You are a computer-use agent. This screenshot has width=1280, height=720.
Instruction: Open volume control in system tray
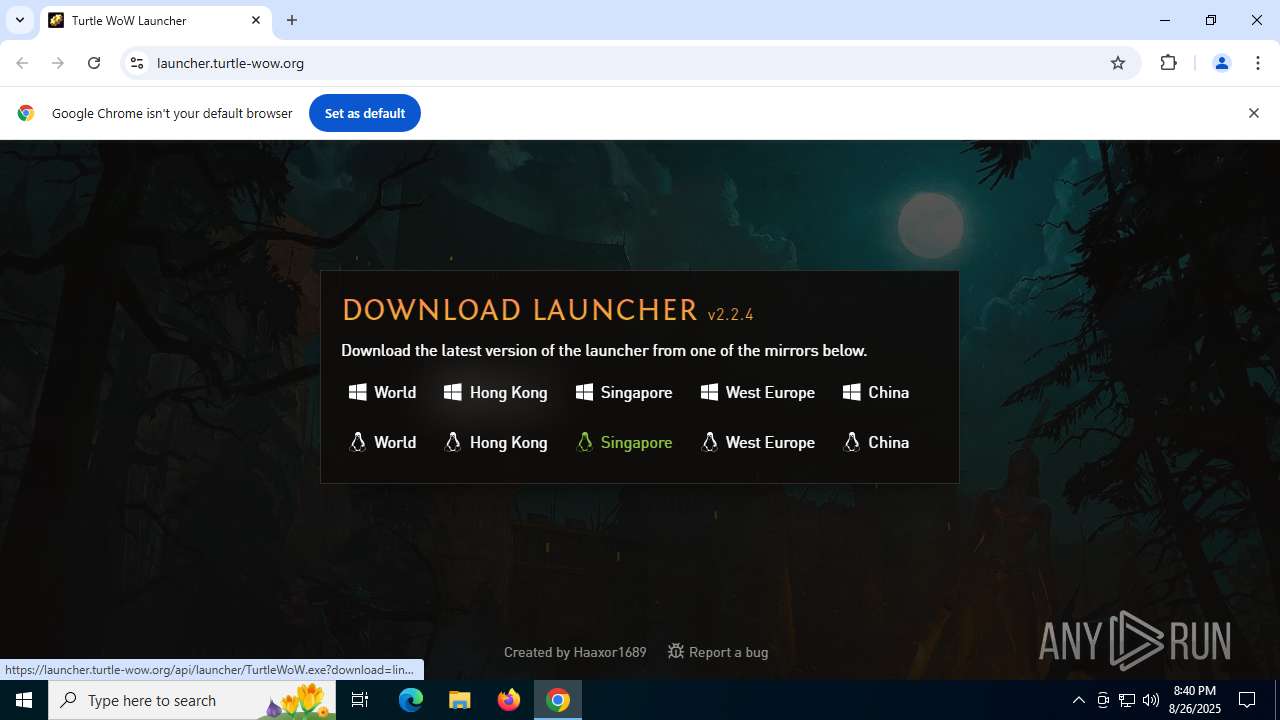[x=1151, y=700]
